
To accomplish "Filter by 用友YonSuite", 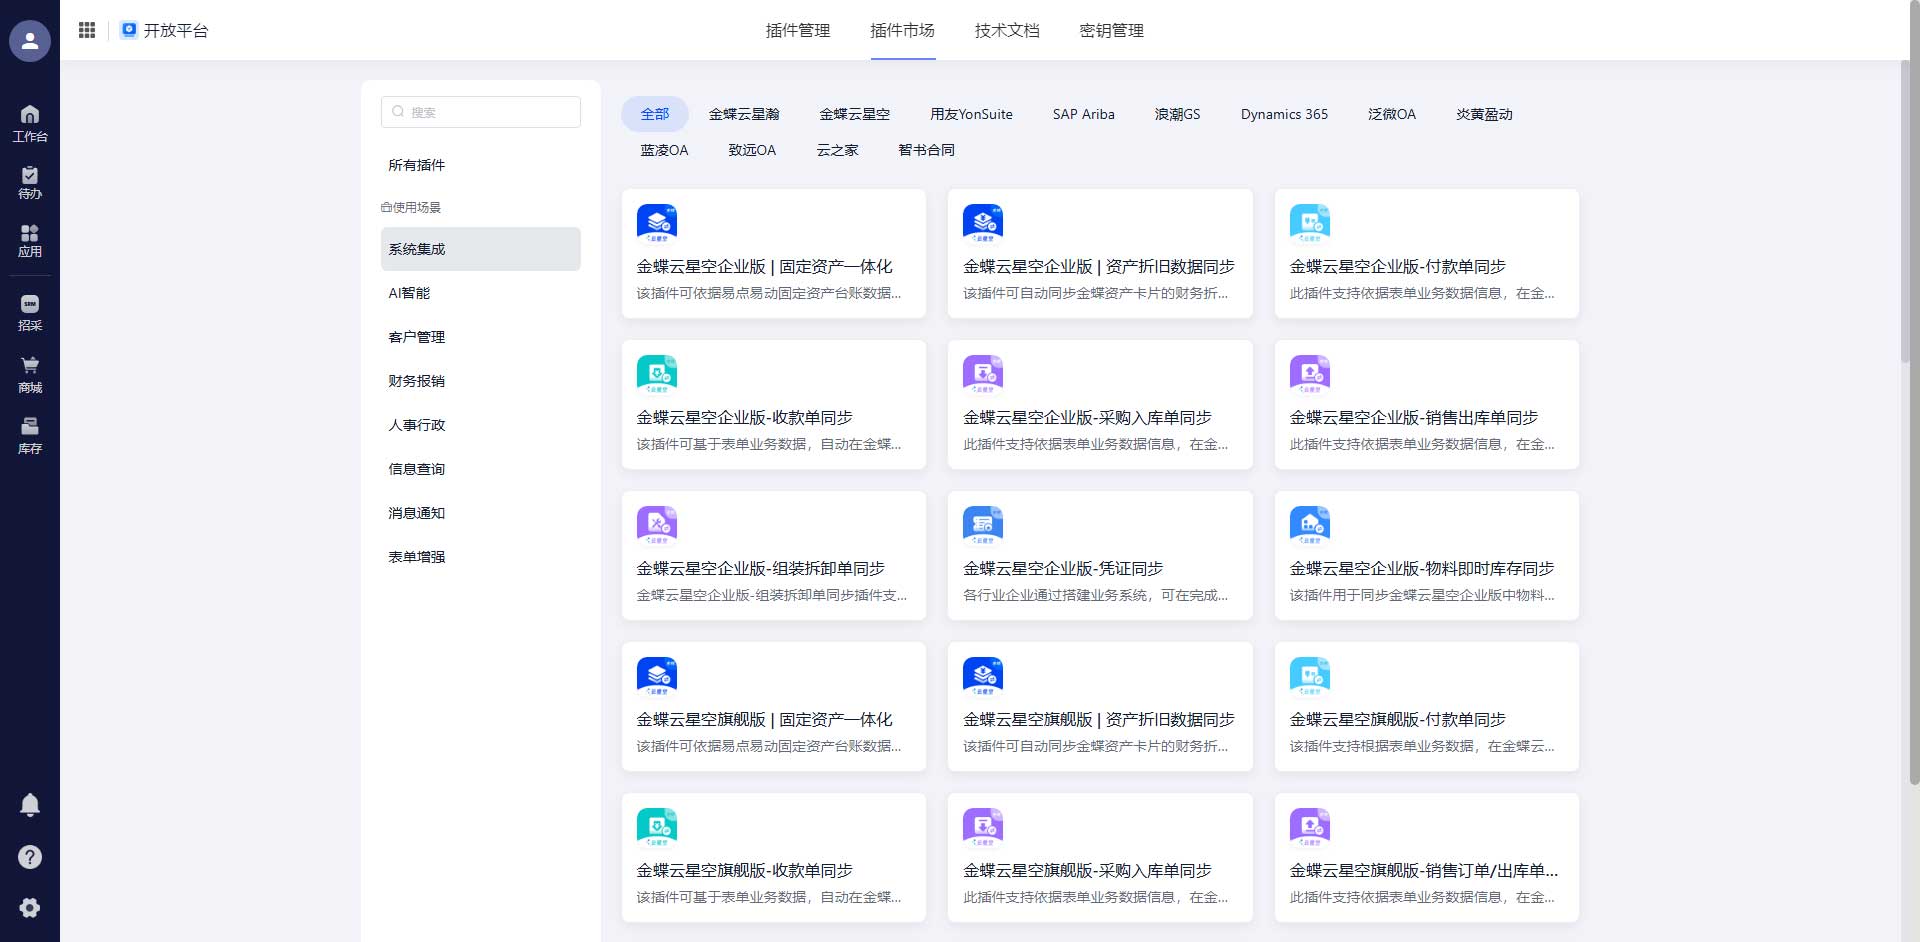I will coord(971,114).
